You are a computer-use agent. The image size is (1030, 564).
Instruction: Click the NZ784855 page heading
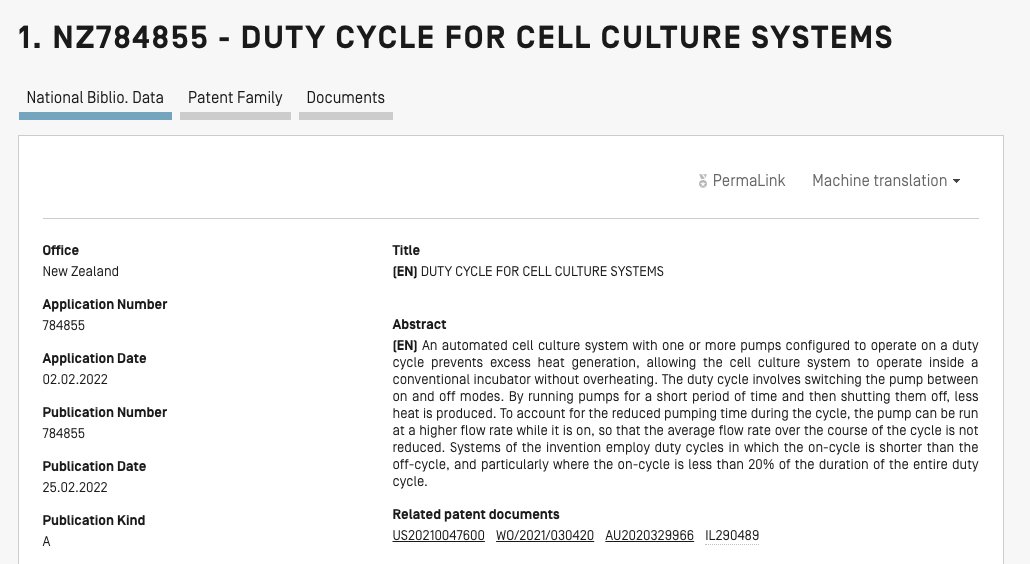coord(455,37)
